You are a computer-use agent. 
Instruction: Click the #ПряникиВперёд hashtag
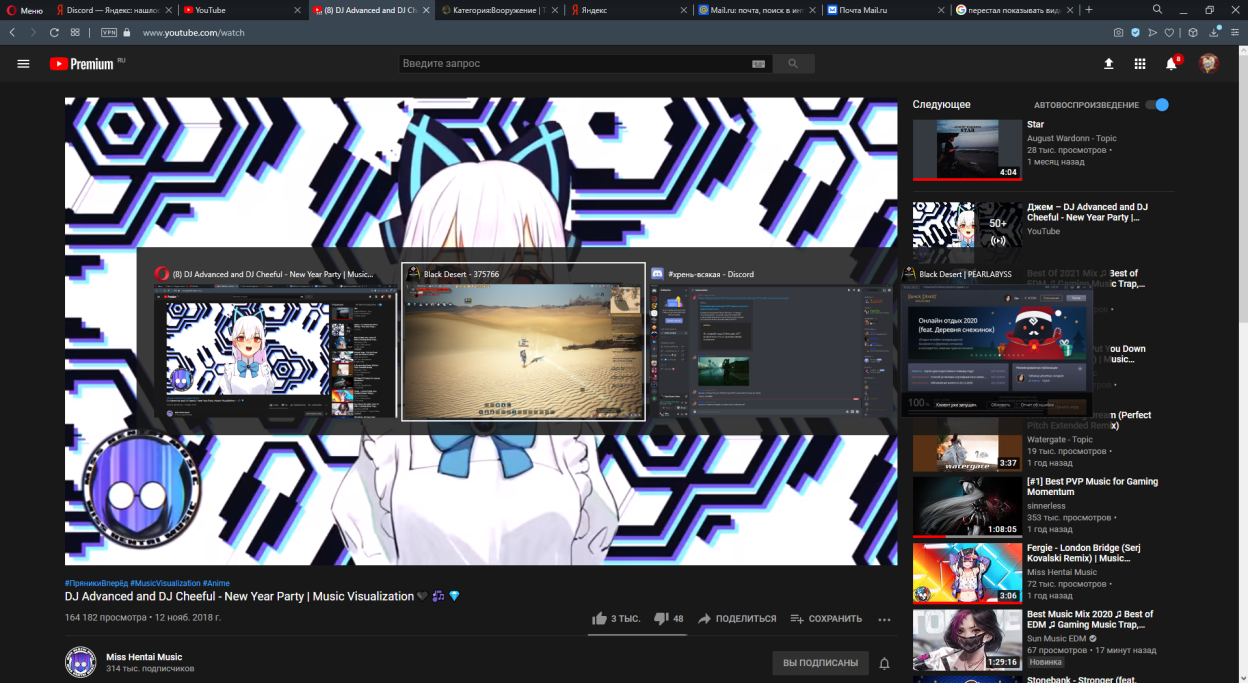pos(95,583)
